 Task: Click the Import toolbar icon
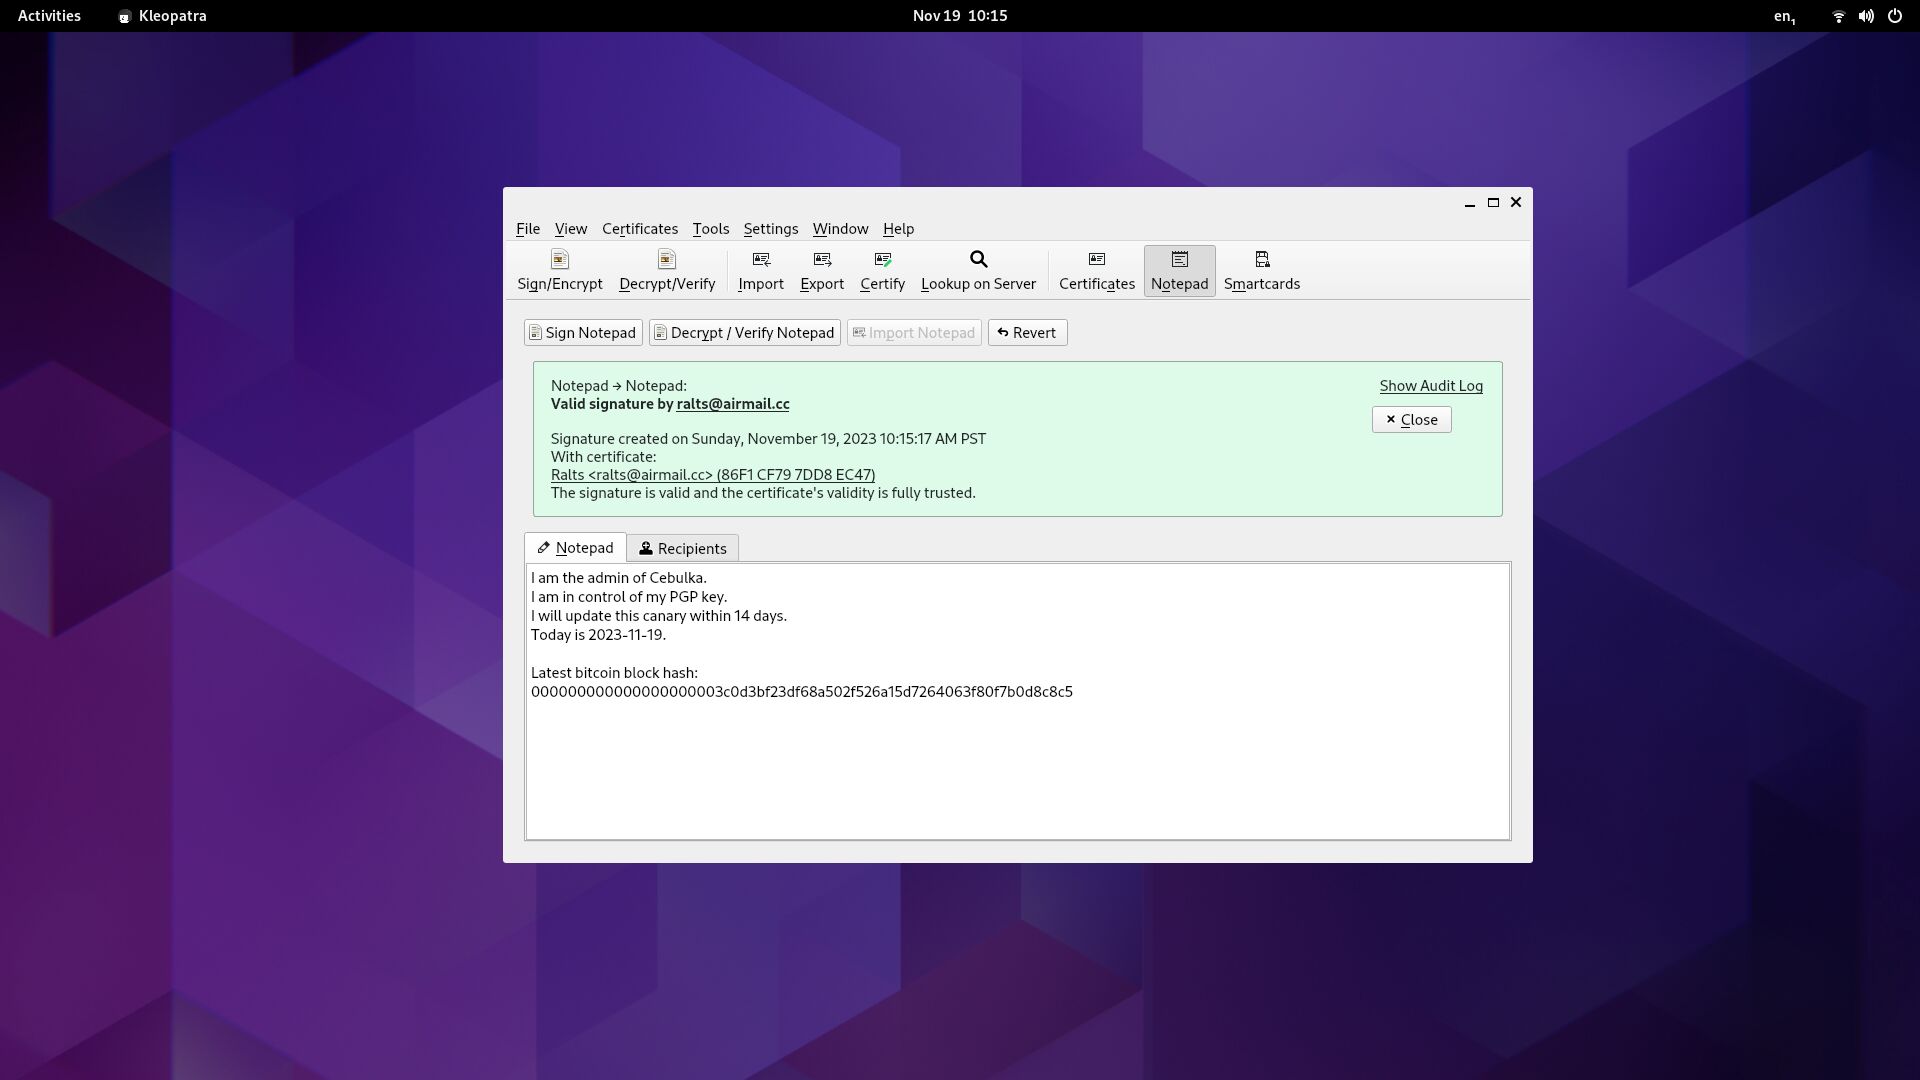point(761,269)
